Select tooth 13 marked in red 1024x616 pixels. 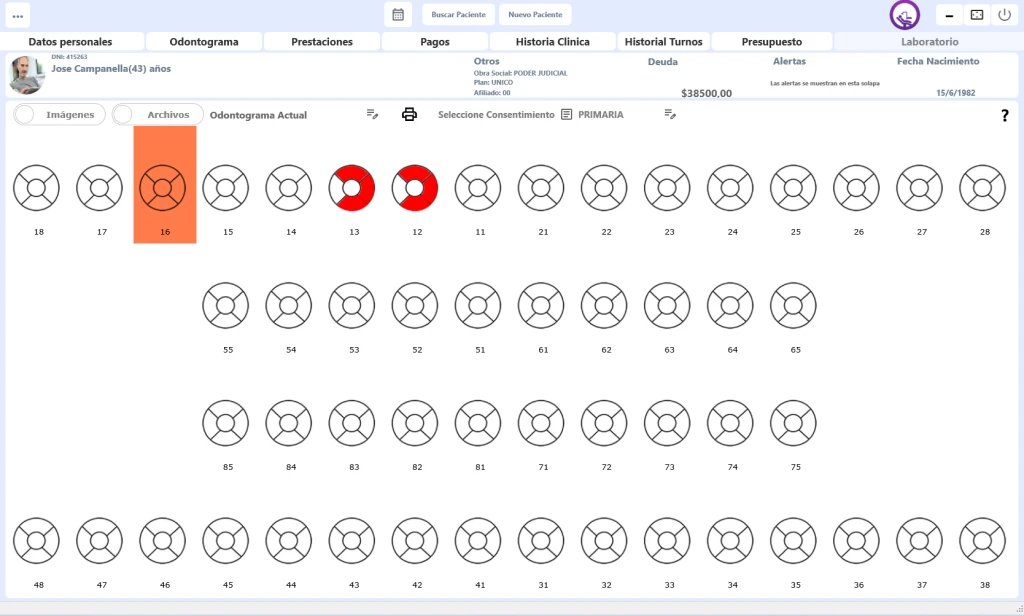[351, 188]
